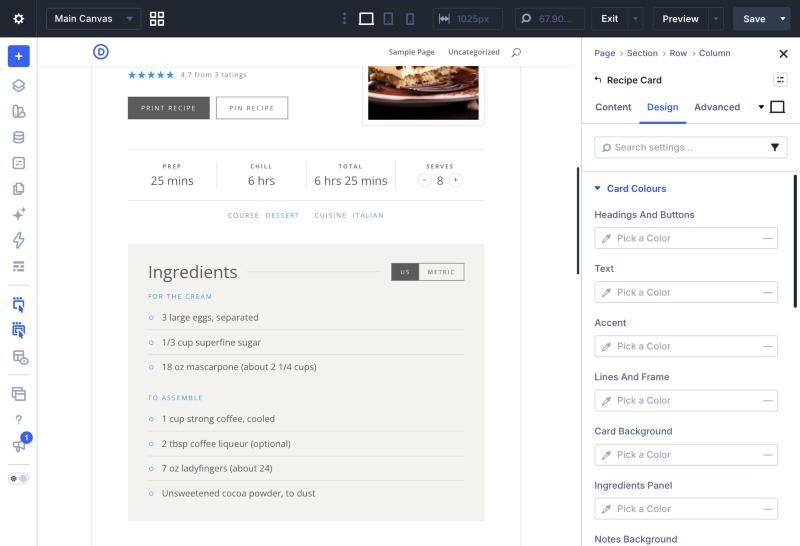Click the Preview button

[681, 19]
